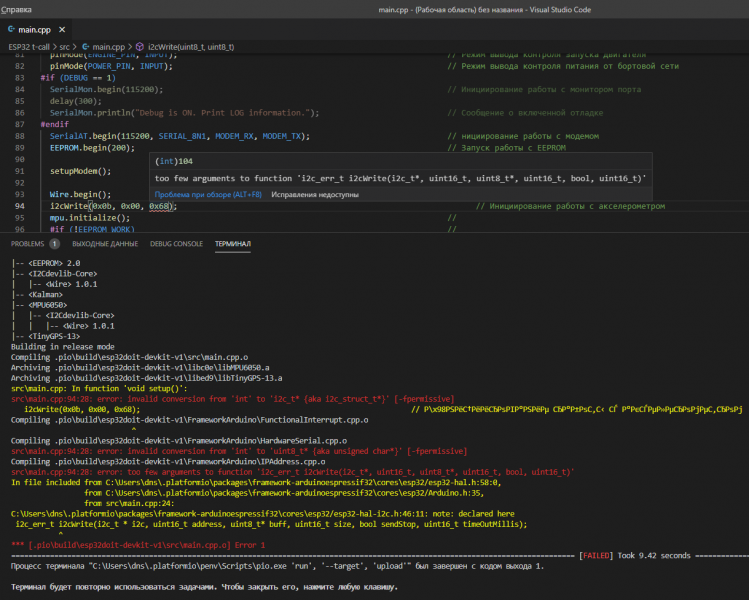
Task: Click '|-- <TinyGPS-13>' terminal line
Action: point(45,336)
